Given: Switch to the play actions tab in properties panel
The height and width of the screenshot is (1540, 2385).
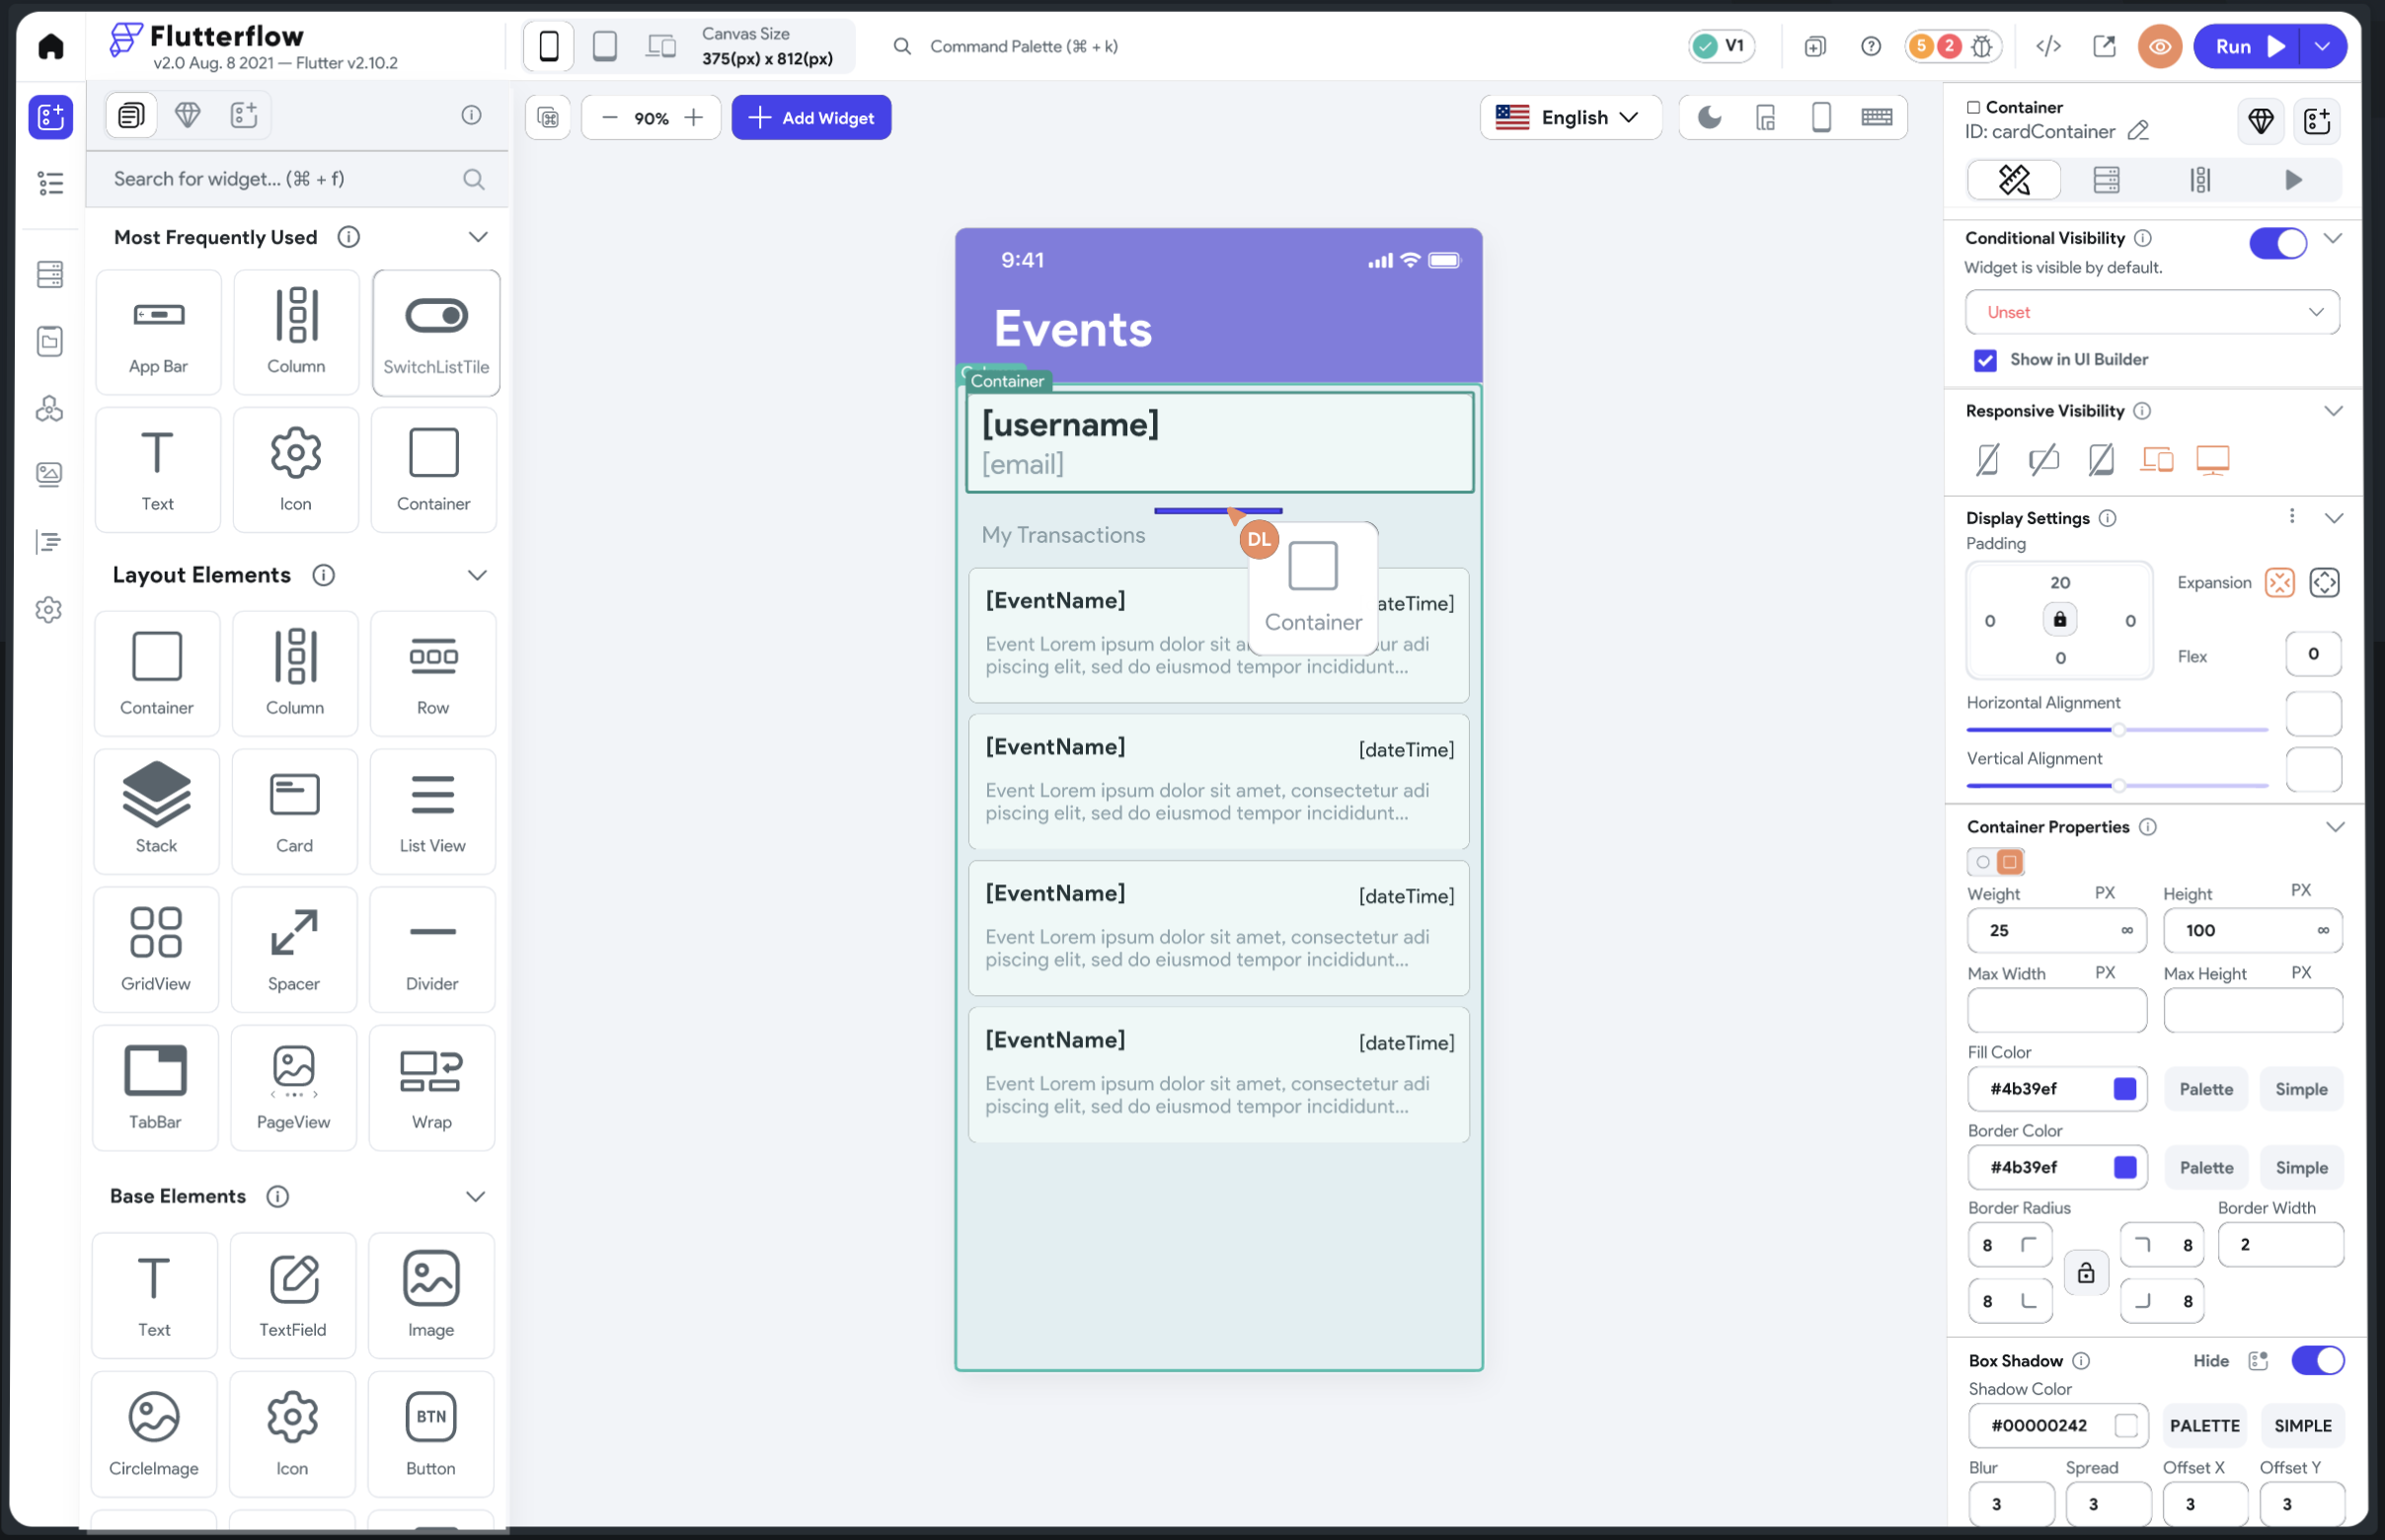Looking at the screenshot, I should [2293, 180].
